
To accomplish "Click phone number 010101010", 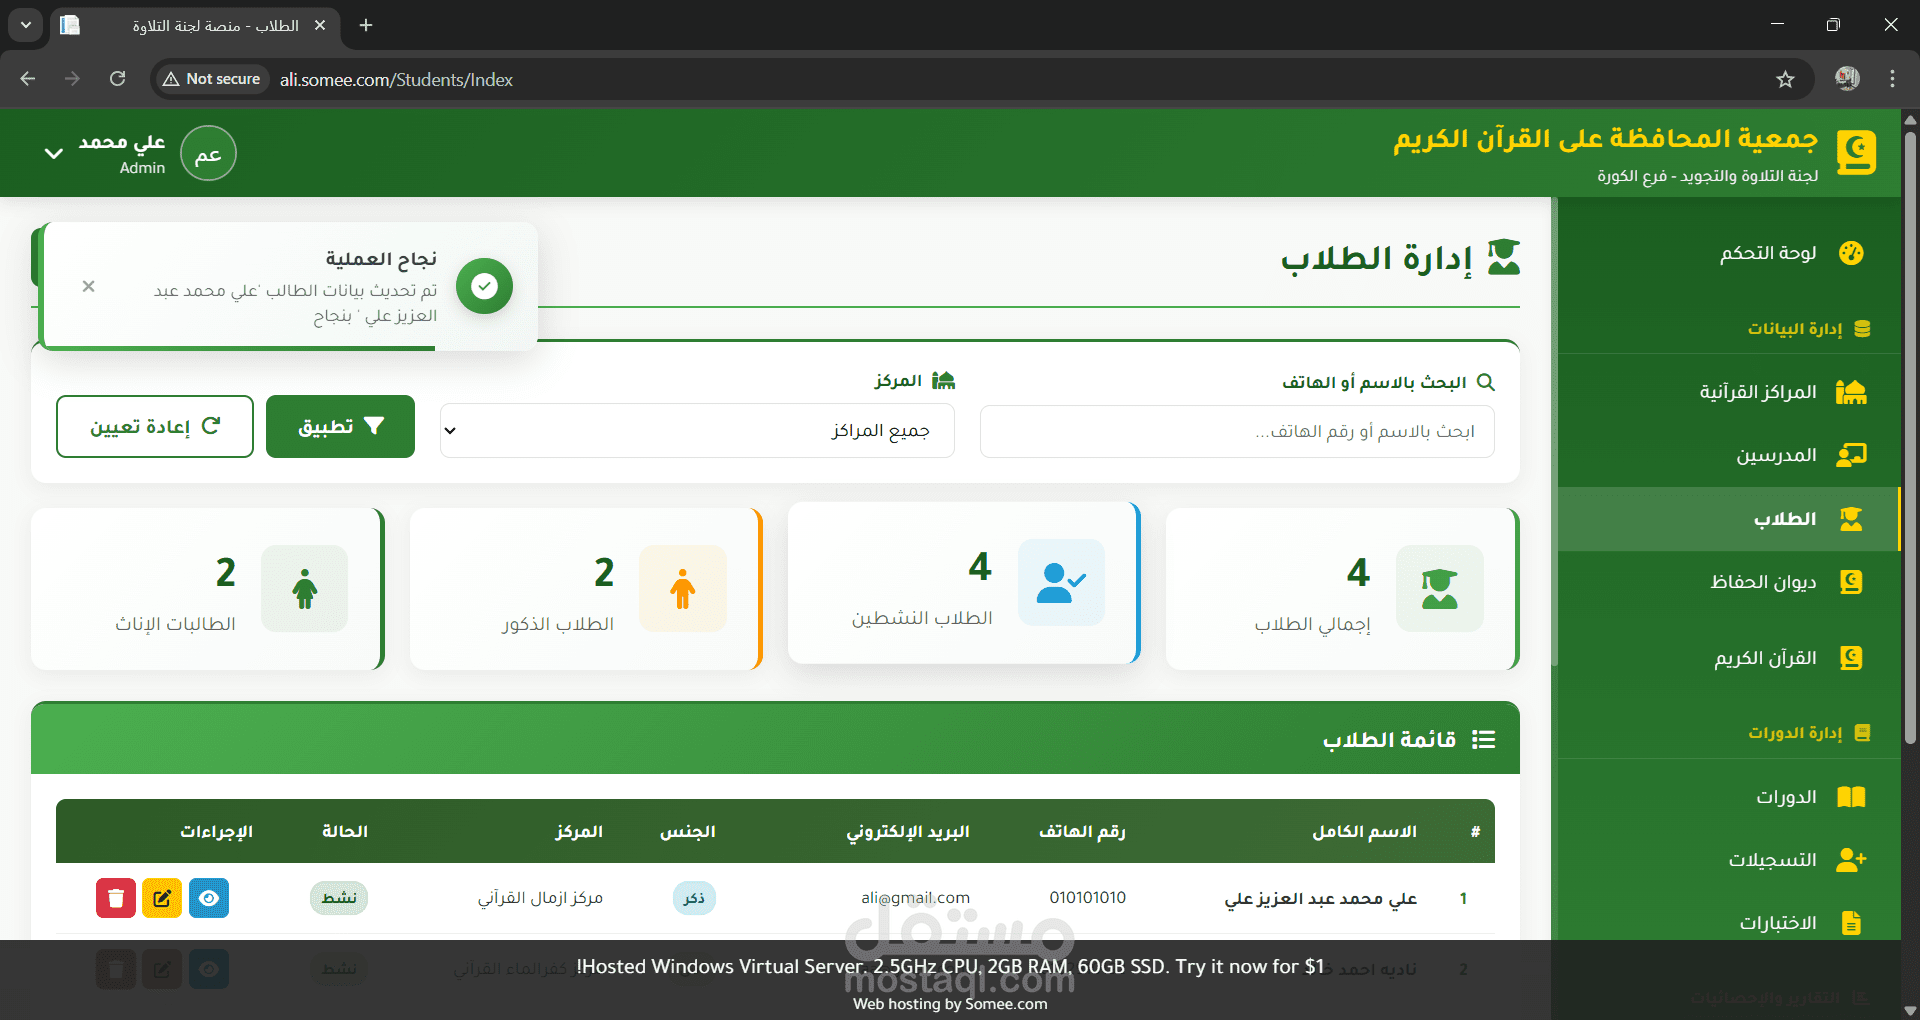I will pos(1087,898).
